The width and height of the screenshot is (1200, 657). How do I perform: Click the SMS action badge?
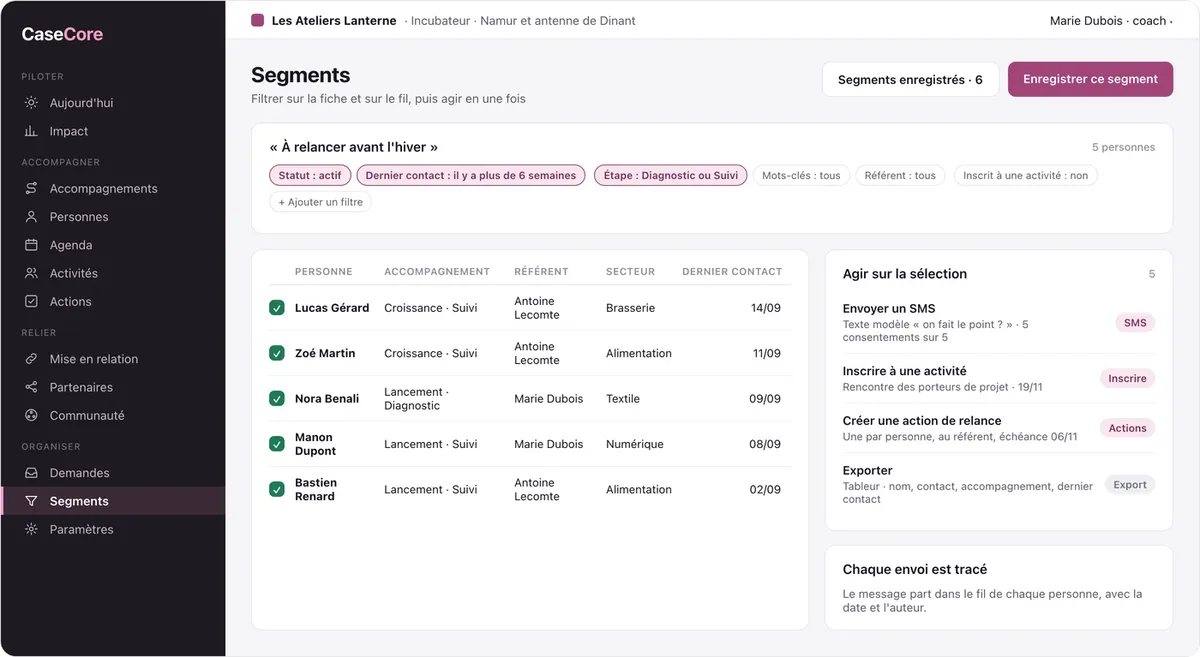point(1135,323)
